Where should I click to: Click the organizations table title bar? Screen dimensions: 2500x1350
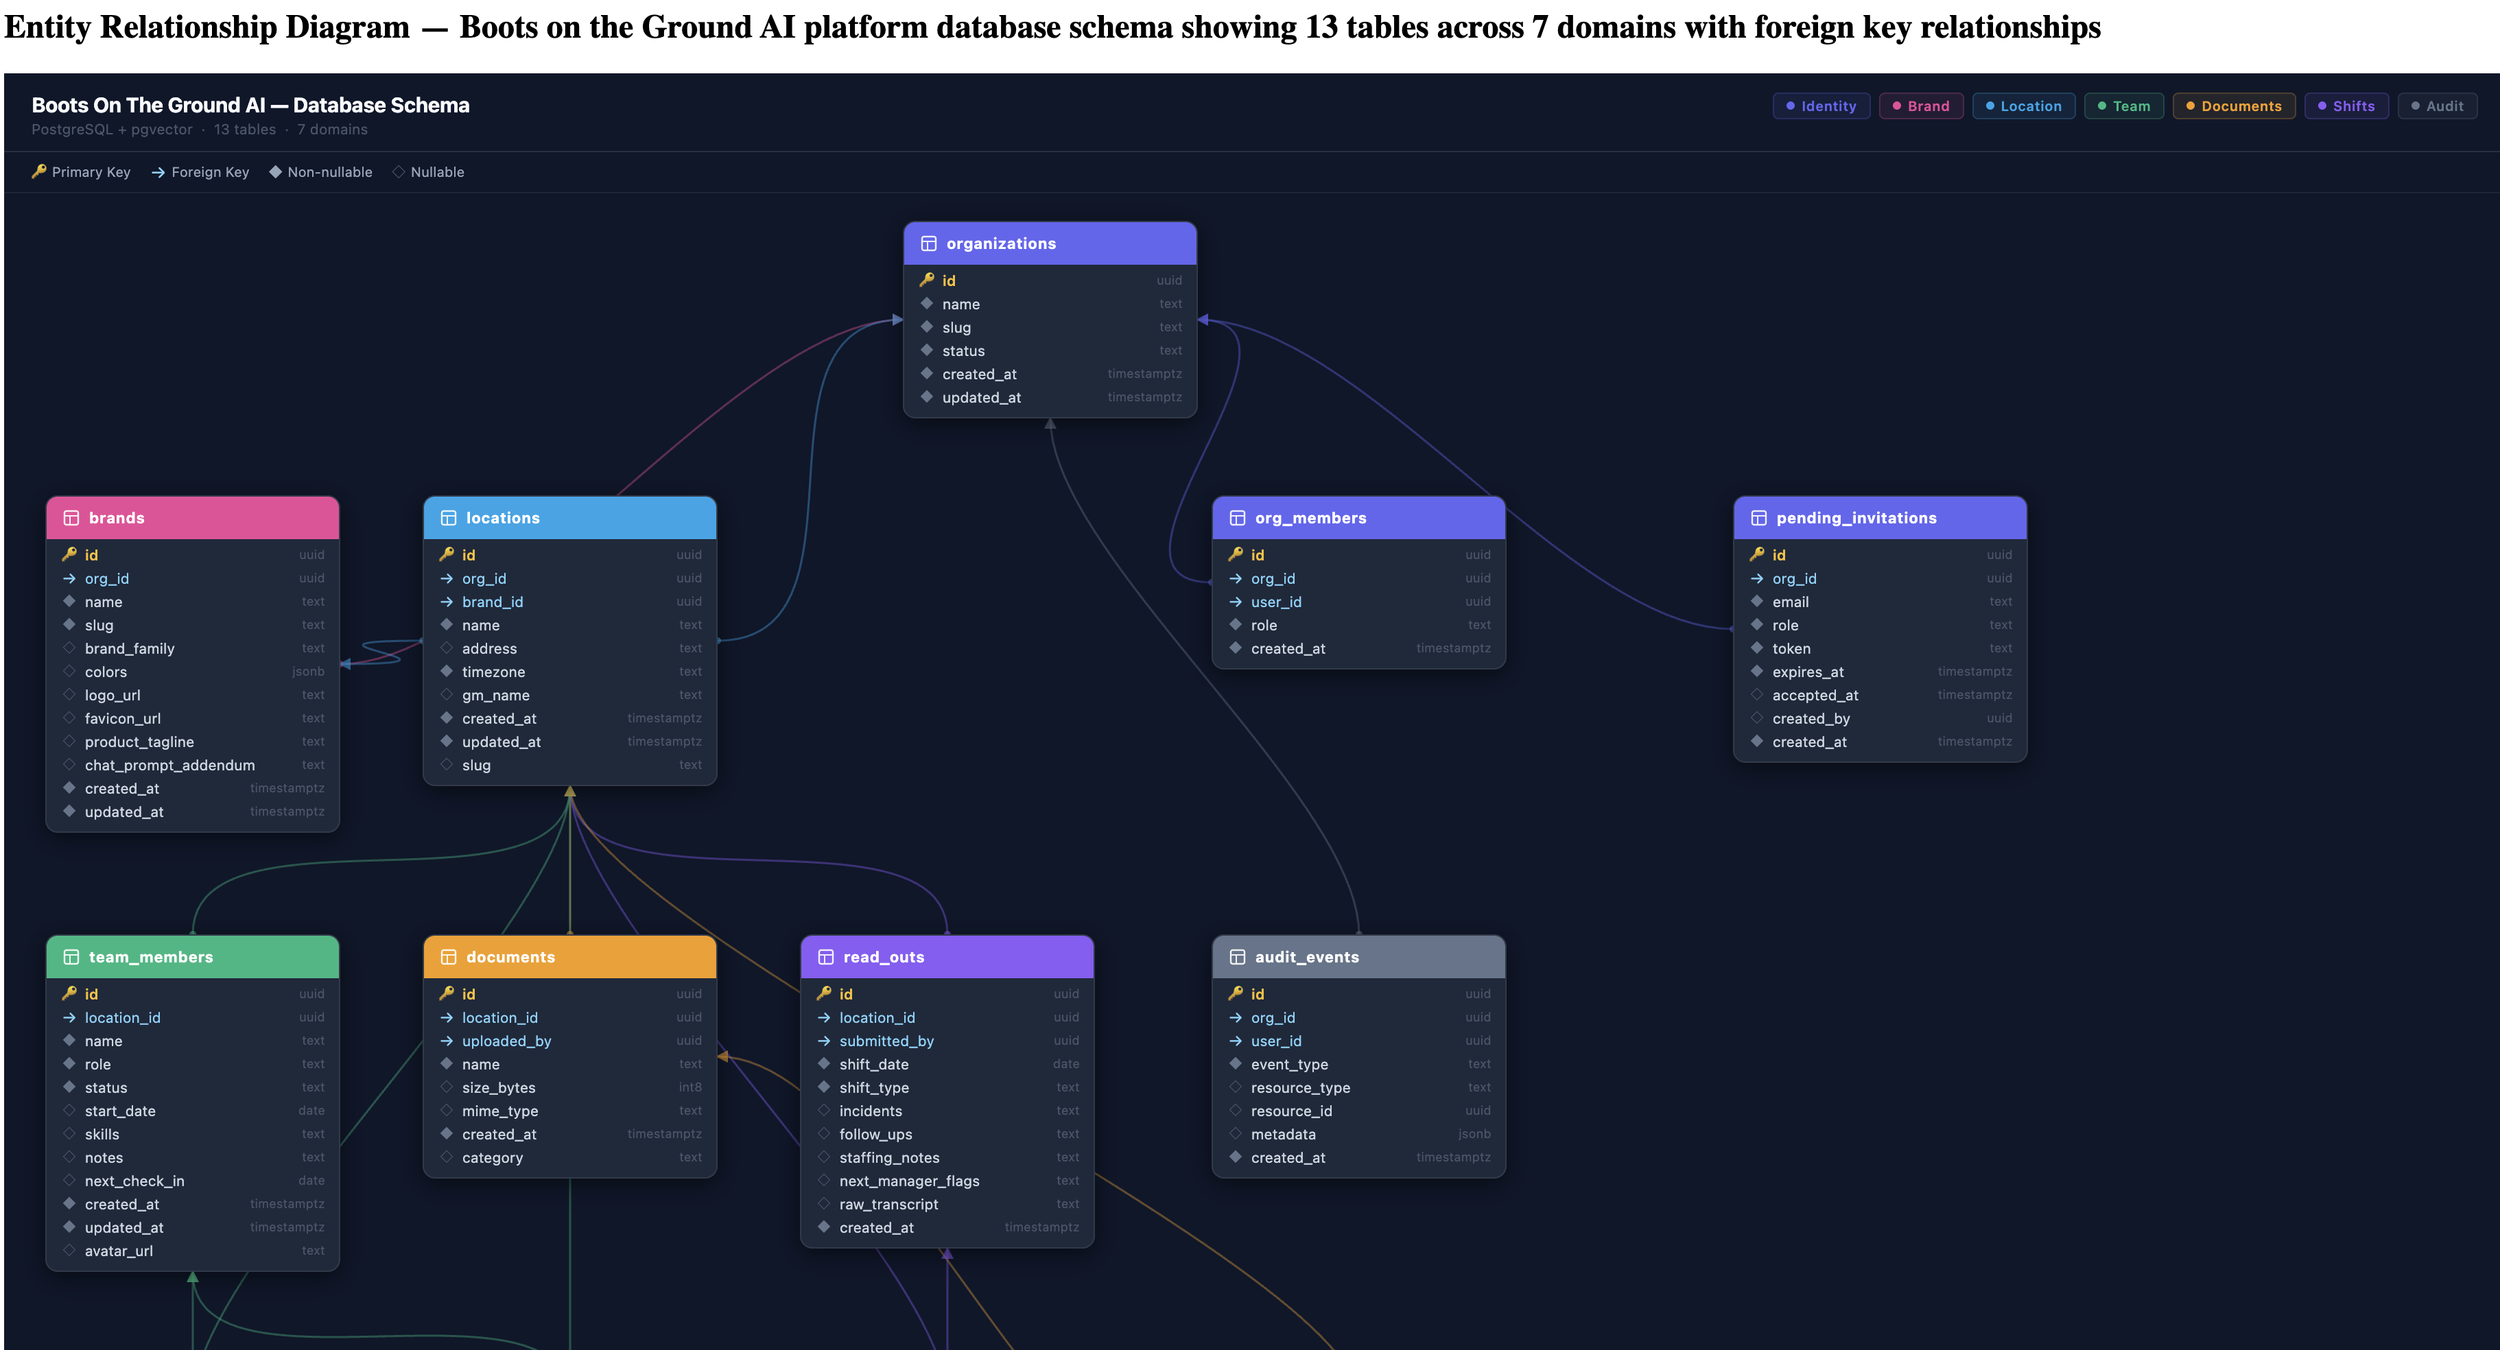(1050, 244)
